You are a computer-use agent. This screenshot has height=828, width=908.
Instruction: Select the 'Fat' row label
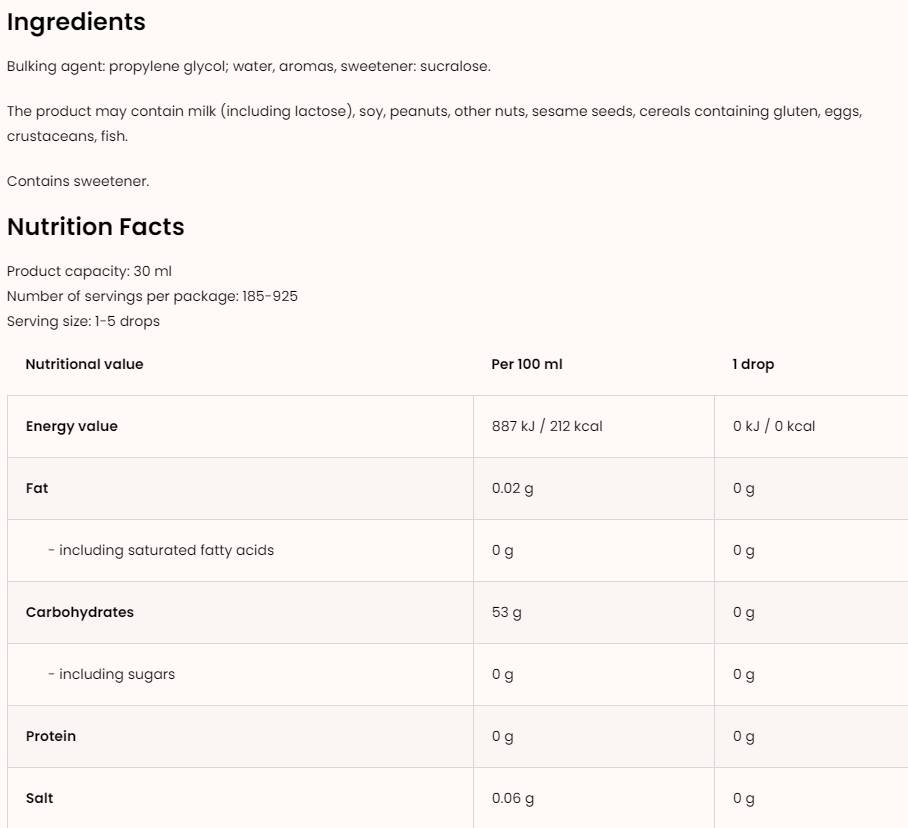(x=37, y=488)
